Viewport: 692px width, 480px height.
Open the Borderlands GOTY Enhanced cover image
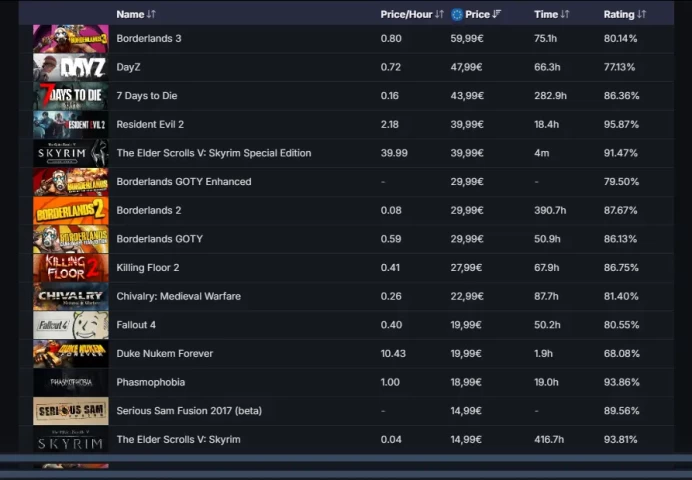tap(71, 182)
